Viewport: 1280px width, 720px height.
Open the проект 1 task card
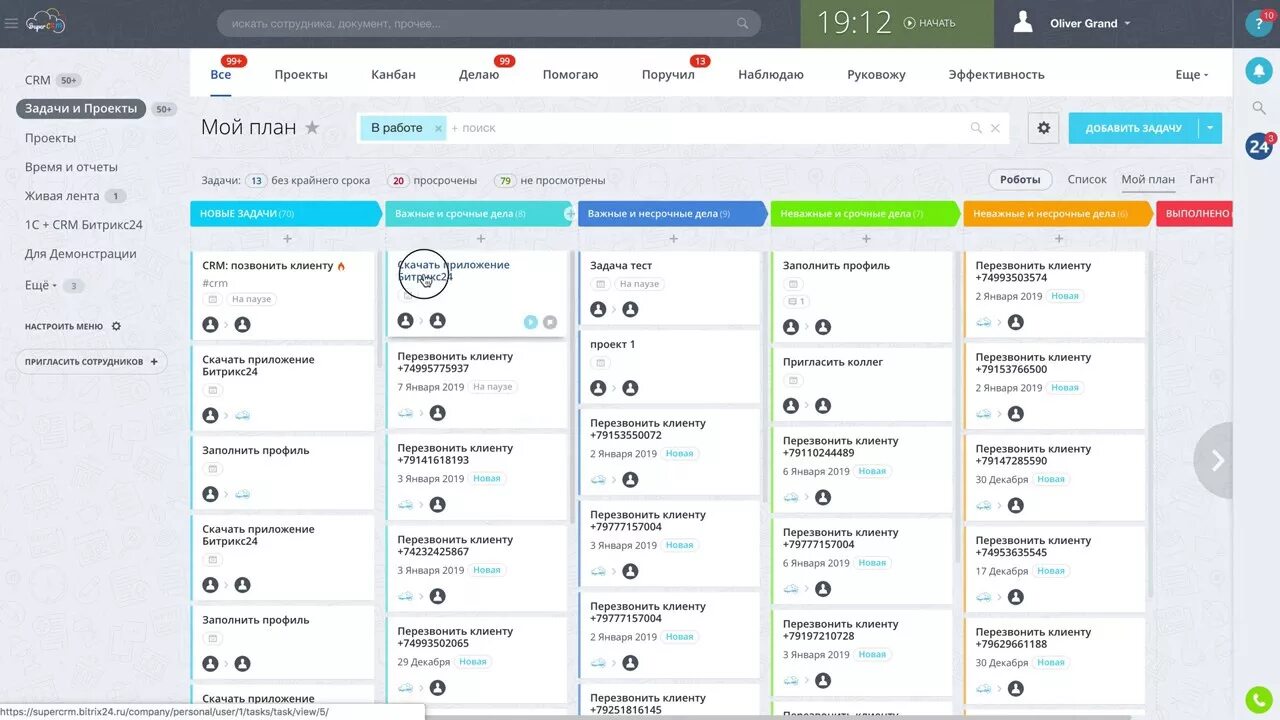(x=669, y=367)
